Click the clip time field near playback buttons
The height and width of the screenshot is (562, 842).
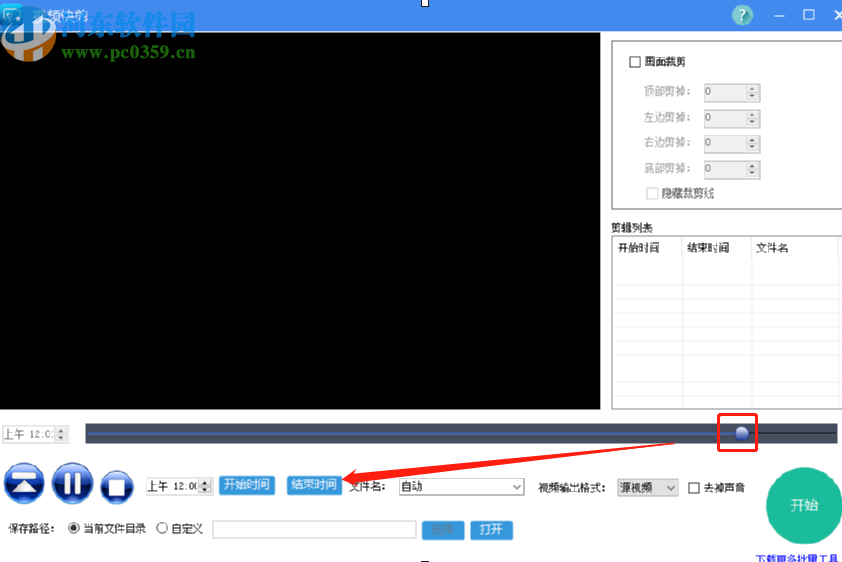click(173, 486)
